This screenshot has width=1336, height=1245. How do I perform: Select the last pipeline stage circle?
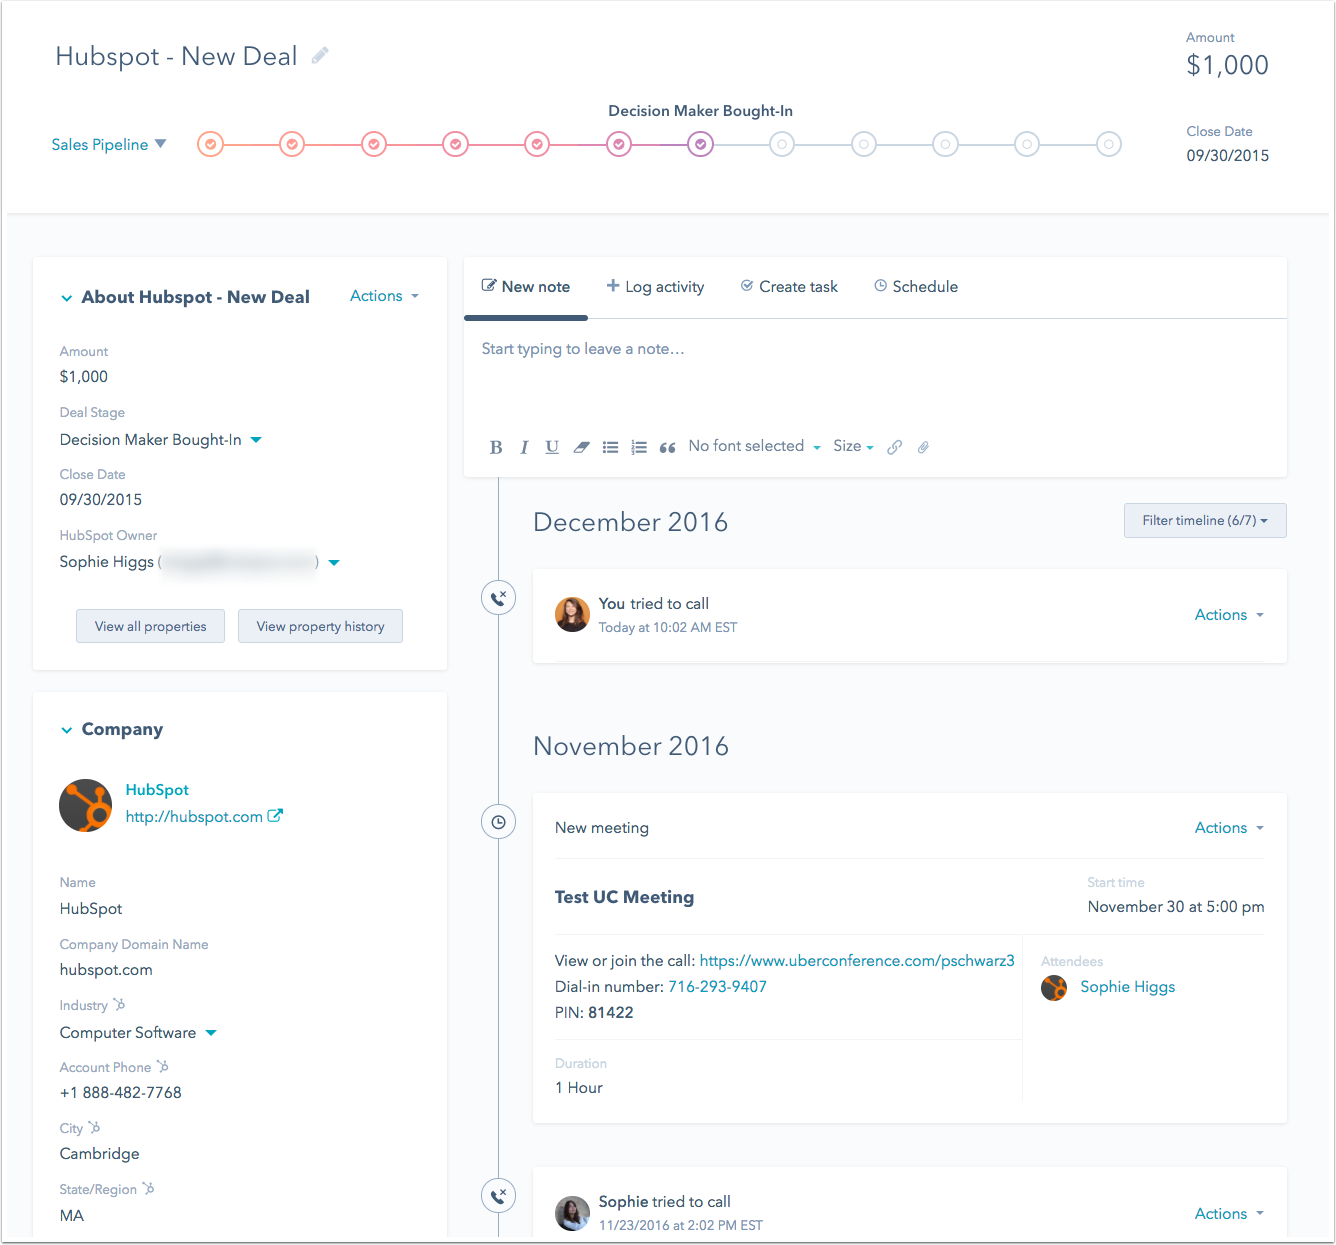1108,145
